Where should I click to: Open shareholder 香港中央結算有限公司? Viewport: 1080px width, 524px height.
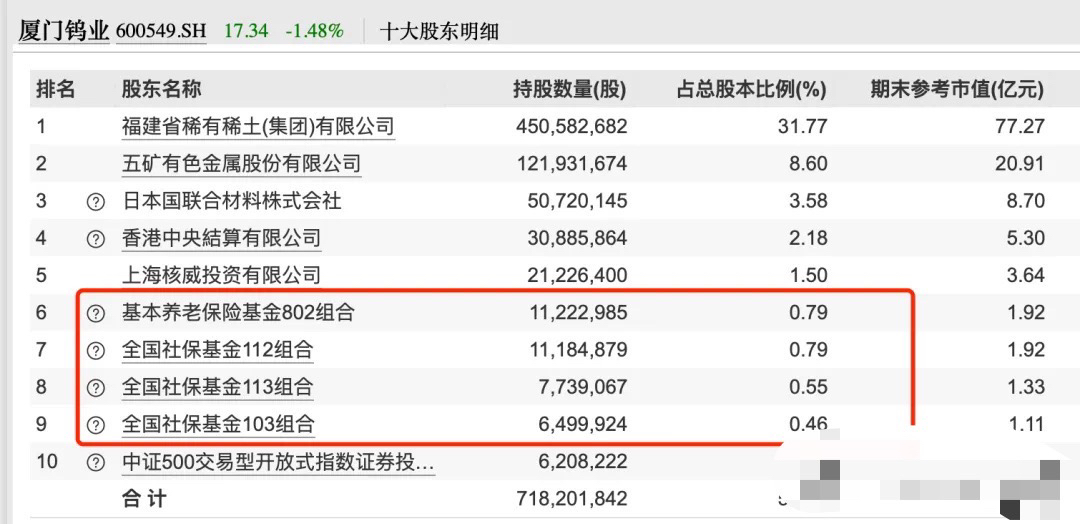pos(221,238)
